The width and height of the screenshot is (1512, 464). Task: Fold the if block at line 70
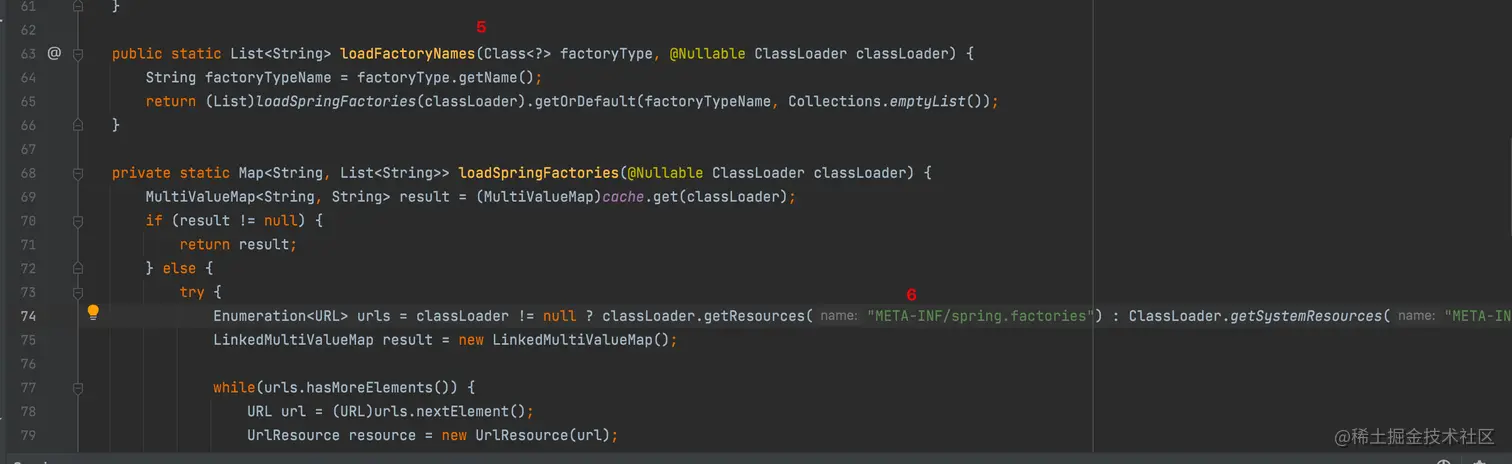click(78, 221)
